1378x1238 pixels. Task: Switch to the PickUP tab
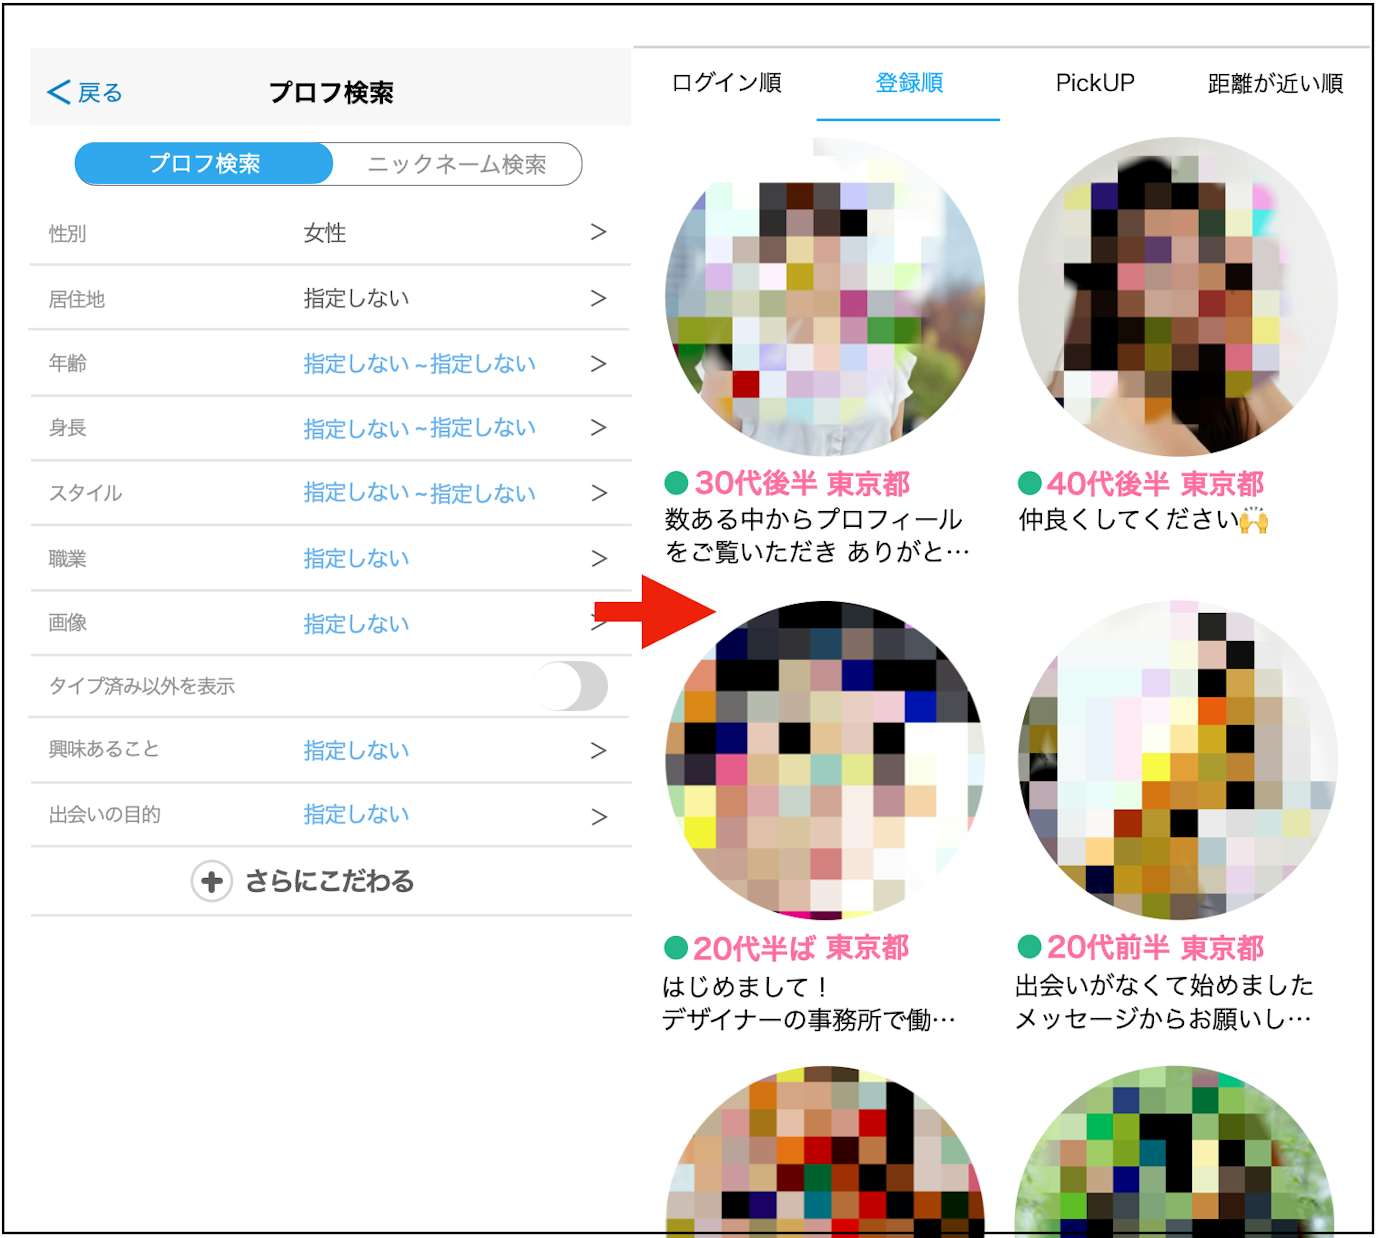1095,83
